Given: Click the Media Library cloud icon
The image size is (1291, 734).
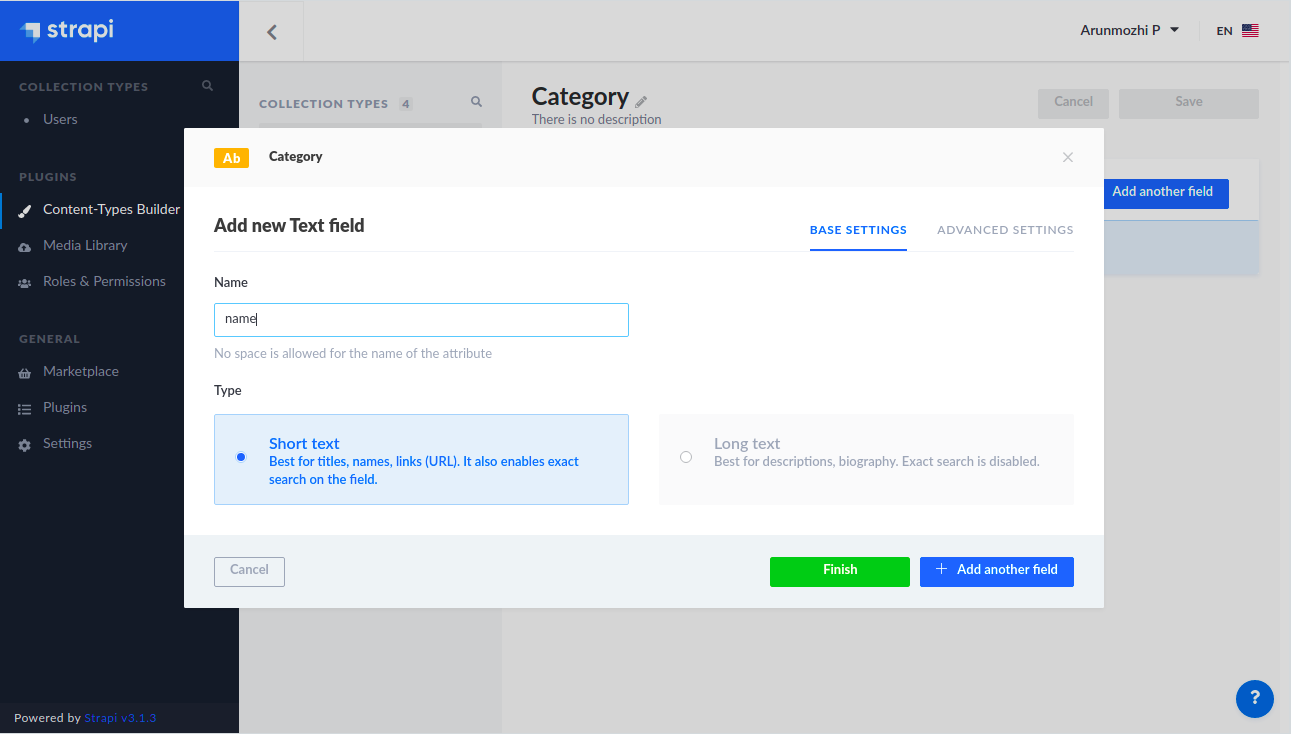Looking at the screenshot, I should pos(25,246).
